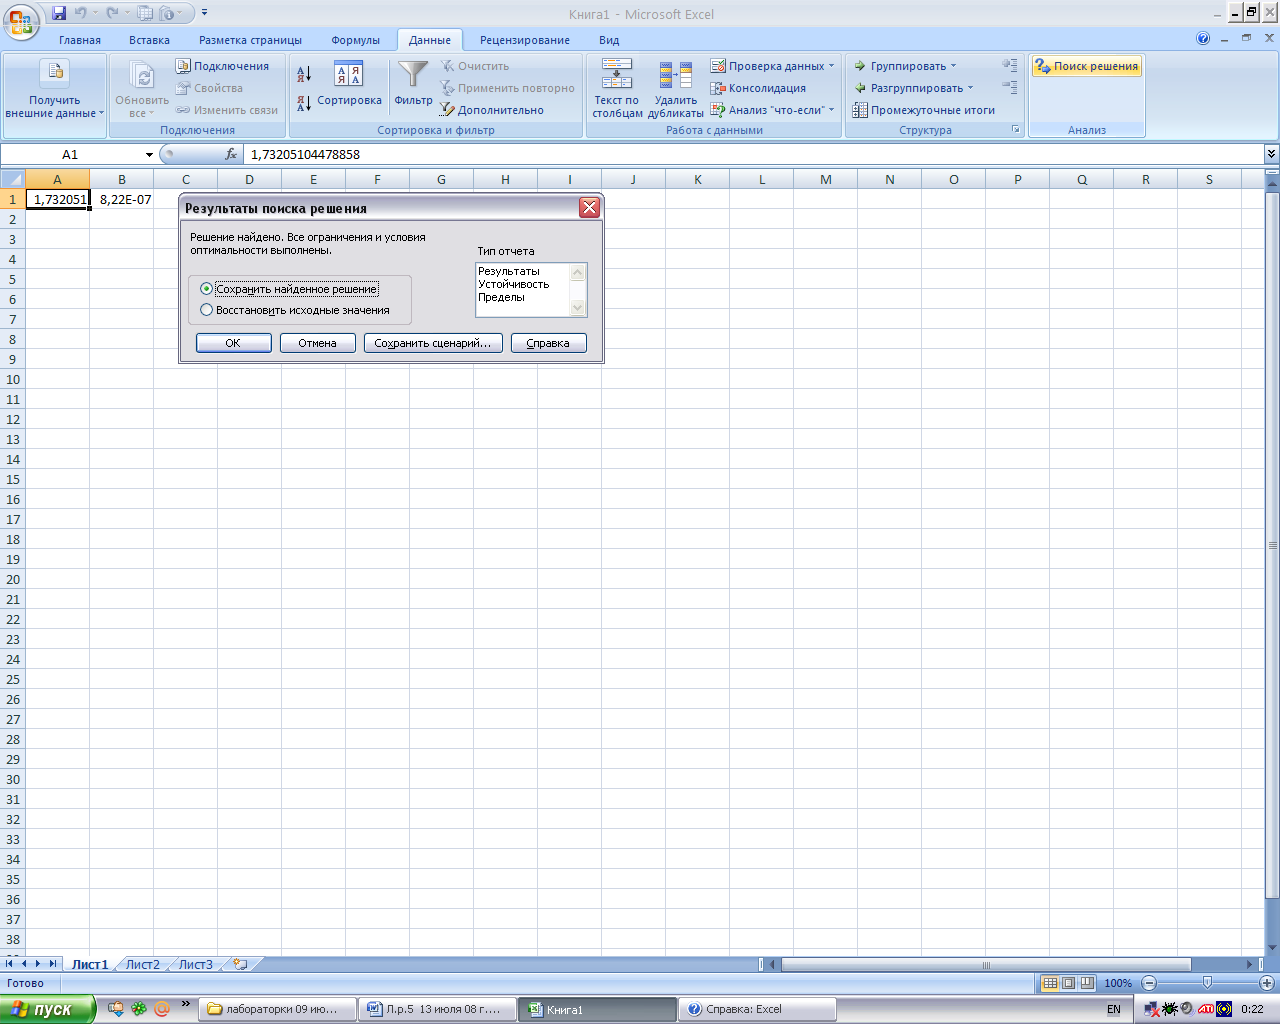Screen dimensions: 1280x1024
Task: Open the Сортировка dialog
Action: (x=349, y=85)
